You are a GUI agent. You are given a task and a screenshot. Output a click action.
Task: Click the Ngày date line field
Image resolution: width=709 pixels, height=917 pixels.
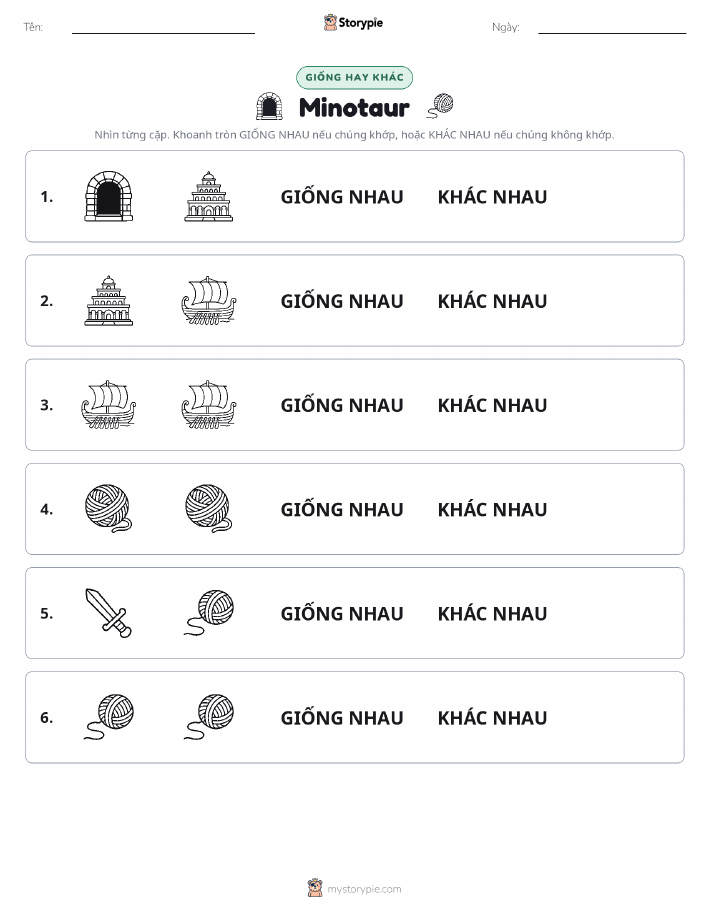tap(612, 28)
